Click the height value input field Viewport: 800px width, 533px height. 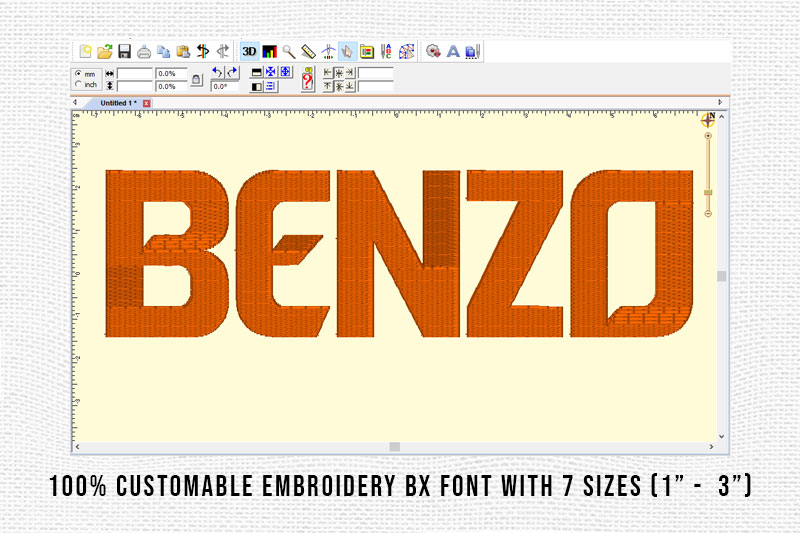pos(135,86)
